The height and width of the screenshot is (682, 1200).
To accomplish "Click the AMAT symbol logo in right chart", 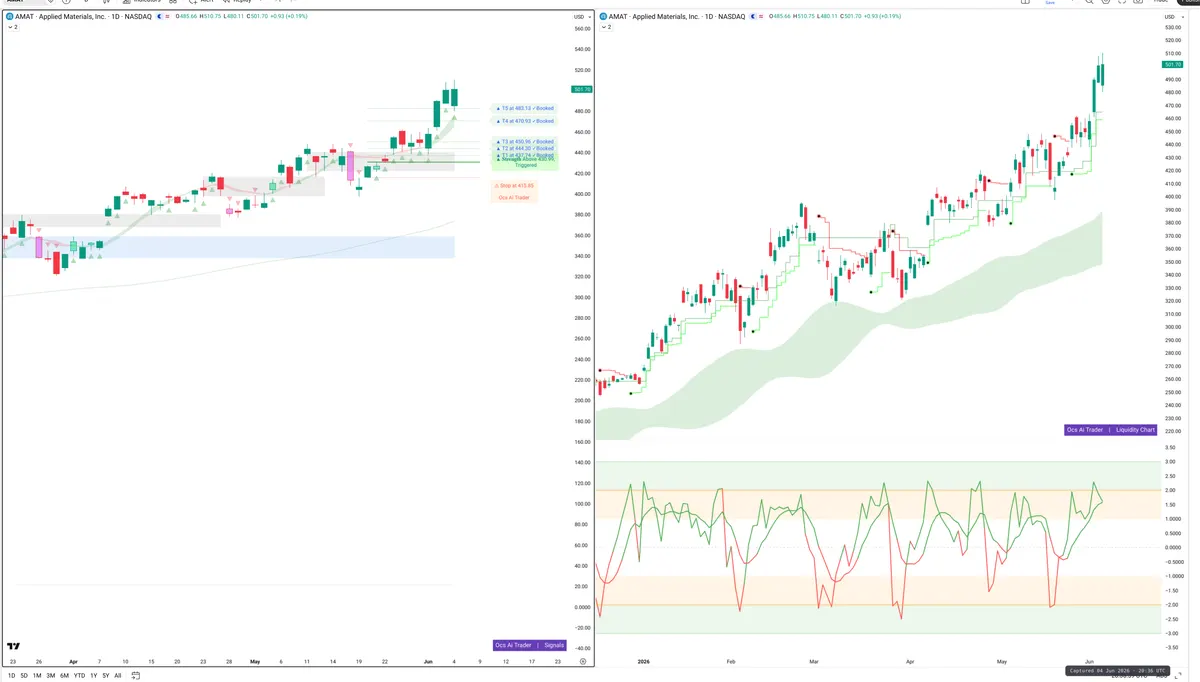I will pyautogui.click(x=603, y=17).
